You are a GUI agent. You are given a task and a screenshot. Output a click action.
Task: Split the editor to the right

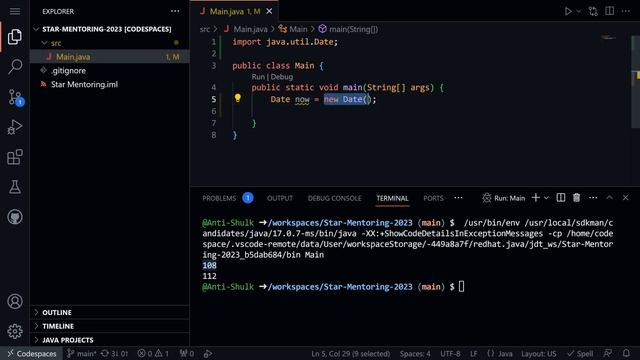tap(609, 11)
